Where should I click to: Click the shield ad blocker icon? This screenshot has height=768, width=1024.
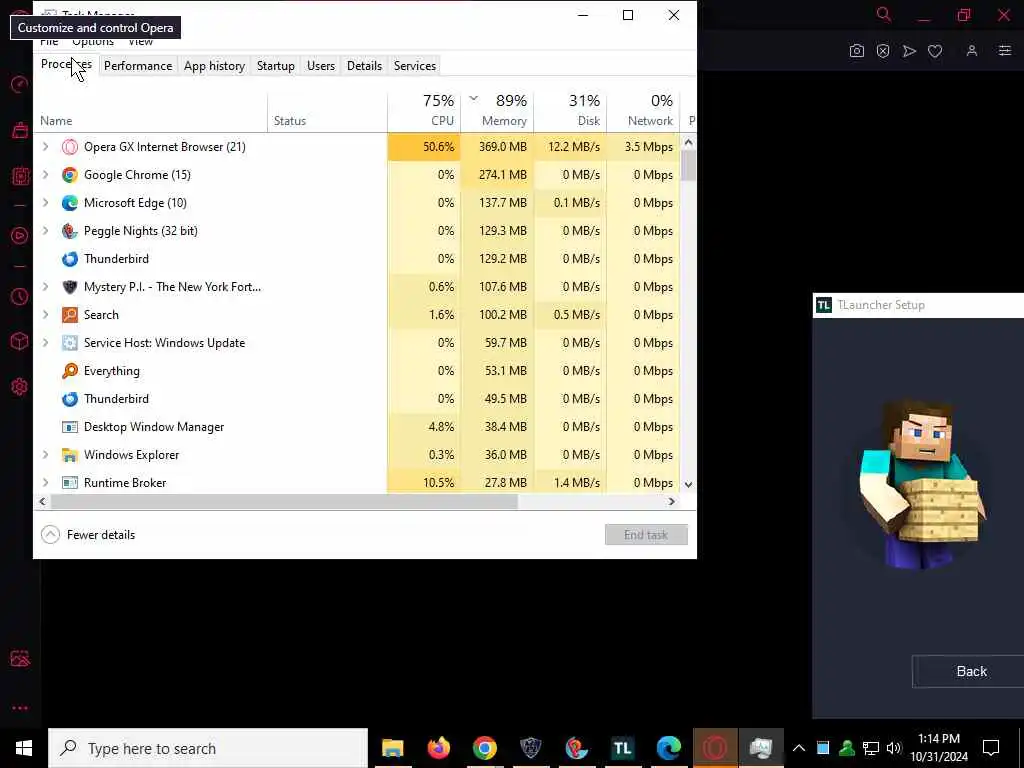(883, 51)
